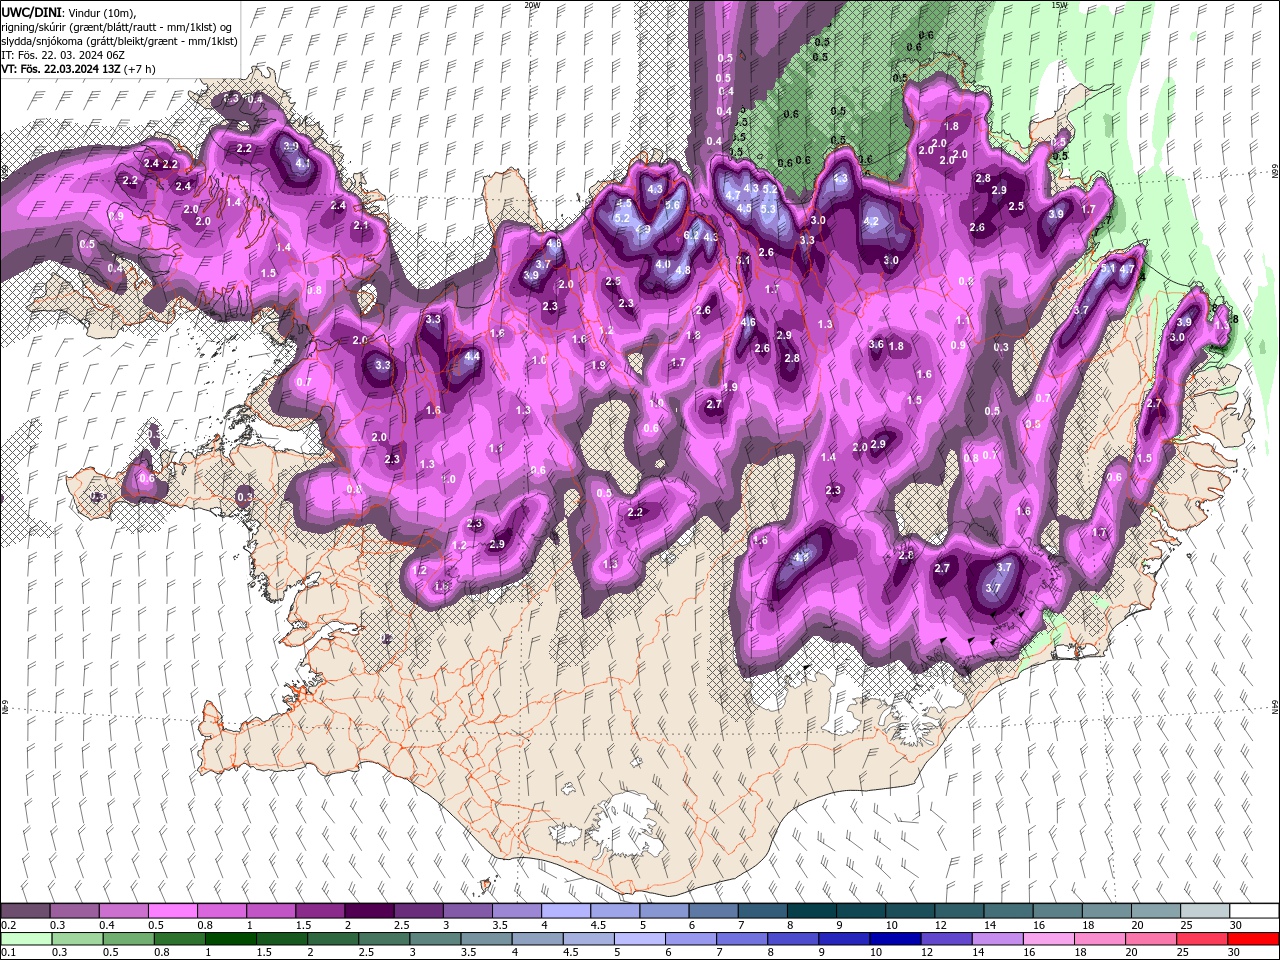Image resolution: width=1280 pixels, height=960 pixels.
Task: Click the slydda/snjókoma header line
Action: (119, 41)
